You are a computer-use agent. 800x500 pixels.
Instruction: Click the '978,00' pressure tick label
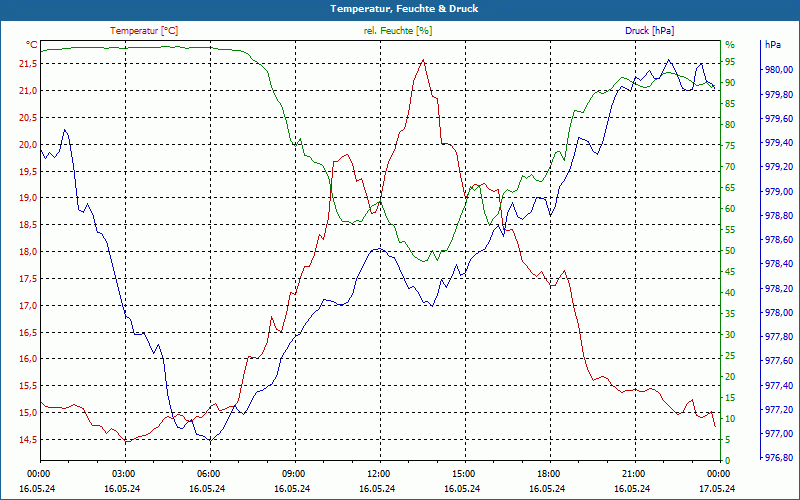[x=779, y=313]
